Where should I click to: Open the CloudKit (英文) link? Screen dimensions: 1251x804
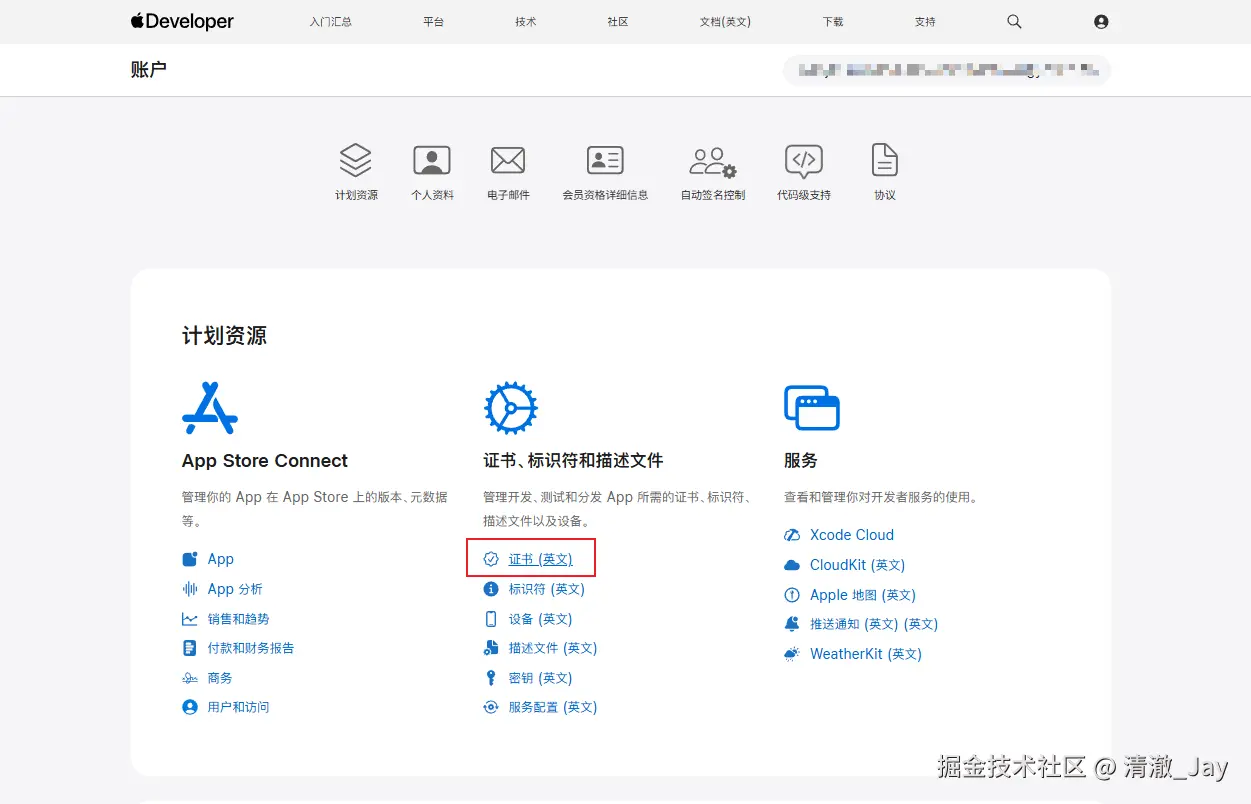point(858,565)
